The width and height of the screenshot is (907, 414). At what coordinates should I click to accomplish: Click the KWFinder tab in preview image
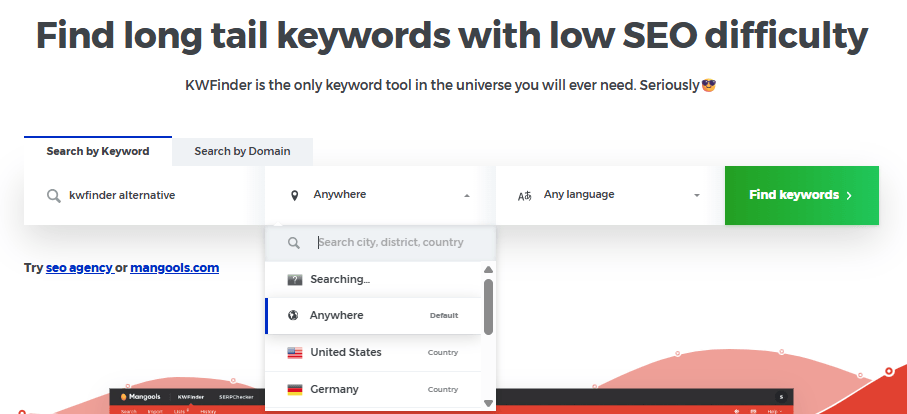(191, 397)
